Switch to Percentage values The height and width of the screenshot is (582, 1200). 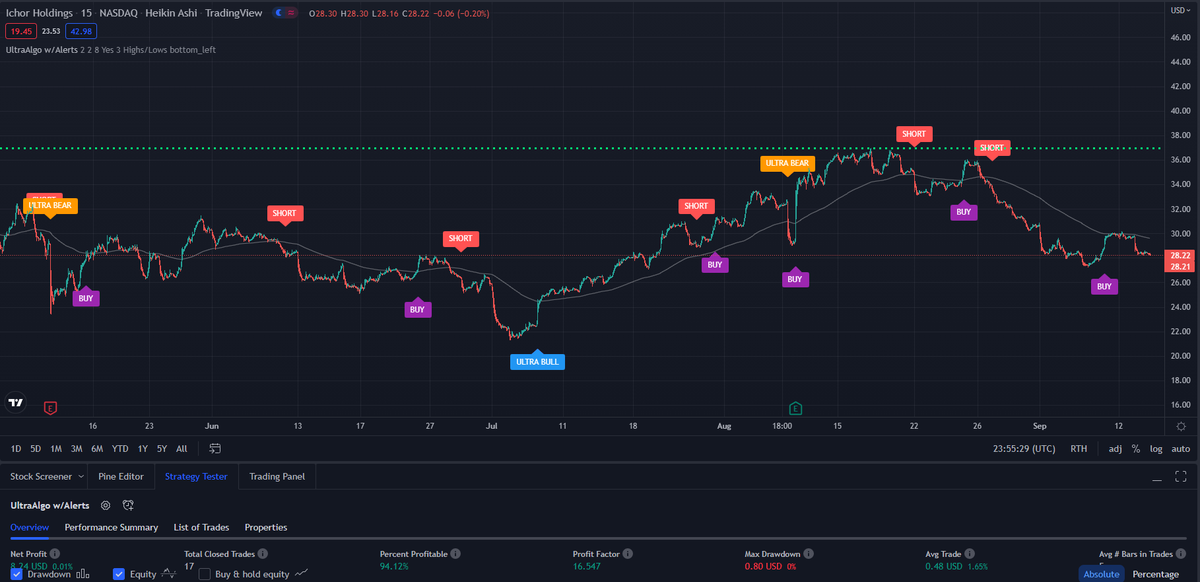tap(1155, 574)
